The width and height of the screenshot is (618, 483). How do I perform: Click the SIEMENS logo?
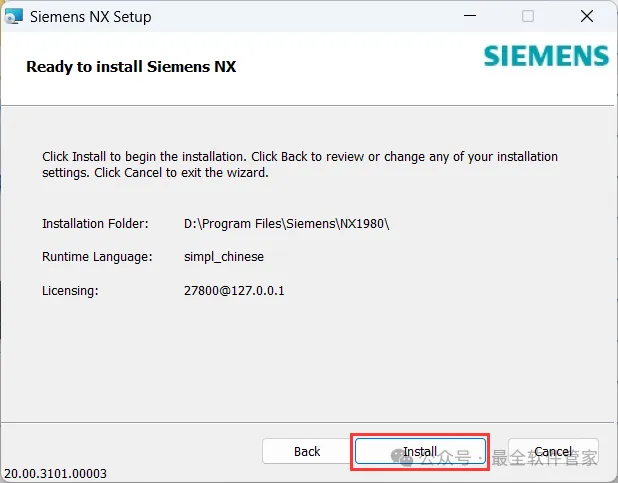click(546, 56)
